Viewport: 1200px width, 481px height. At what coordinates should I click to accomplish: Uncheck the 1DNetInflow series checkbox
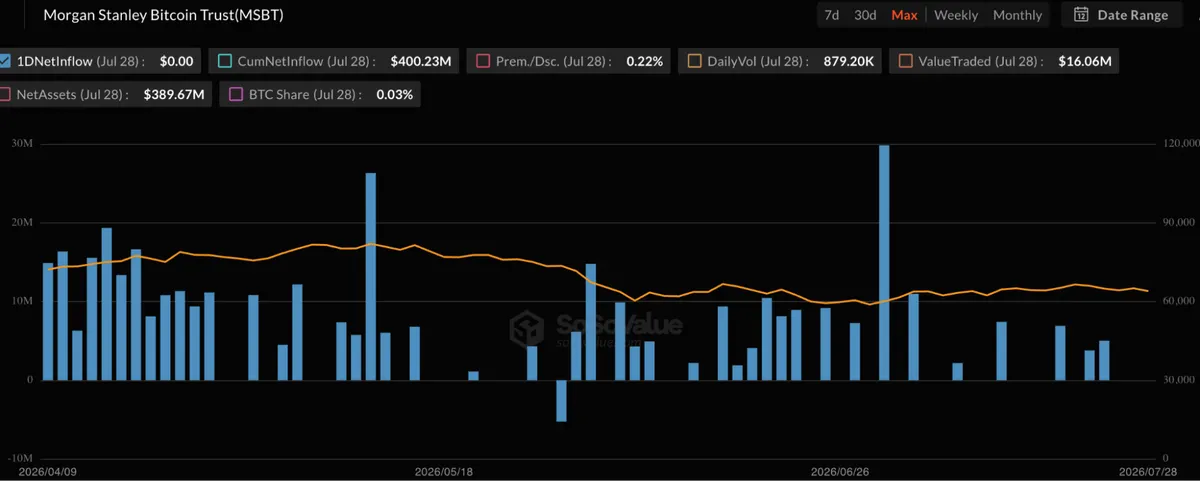tap(4, 61)
